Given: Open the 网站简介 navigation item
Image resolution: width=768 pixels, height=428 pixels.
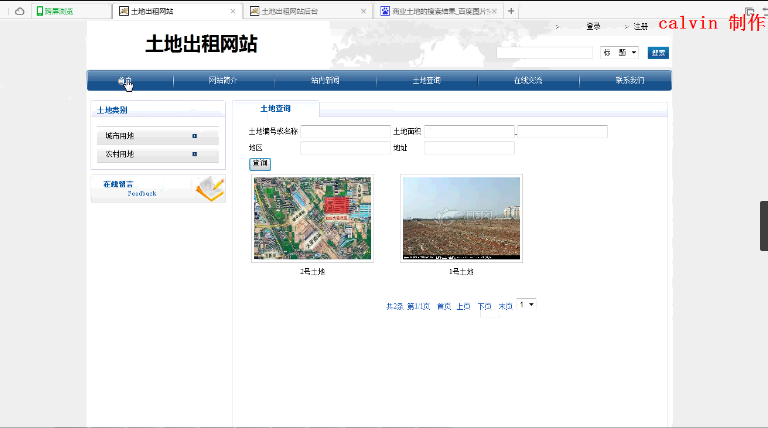Looking at the screenshot, I should click(x=223, y=80).
